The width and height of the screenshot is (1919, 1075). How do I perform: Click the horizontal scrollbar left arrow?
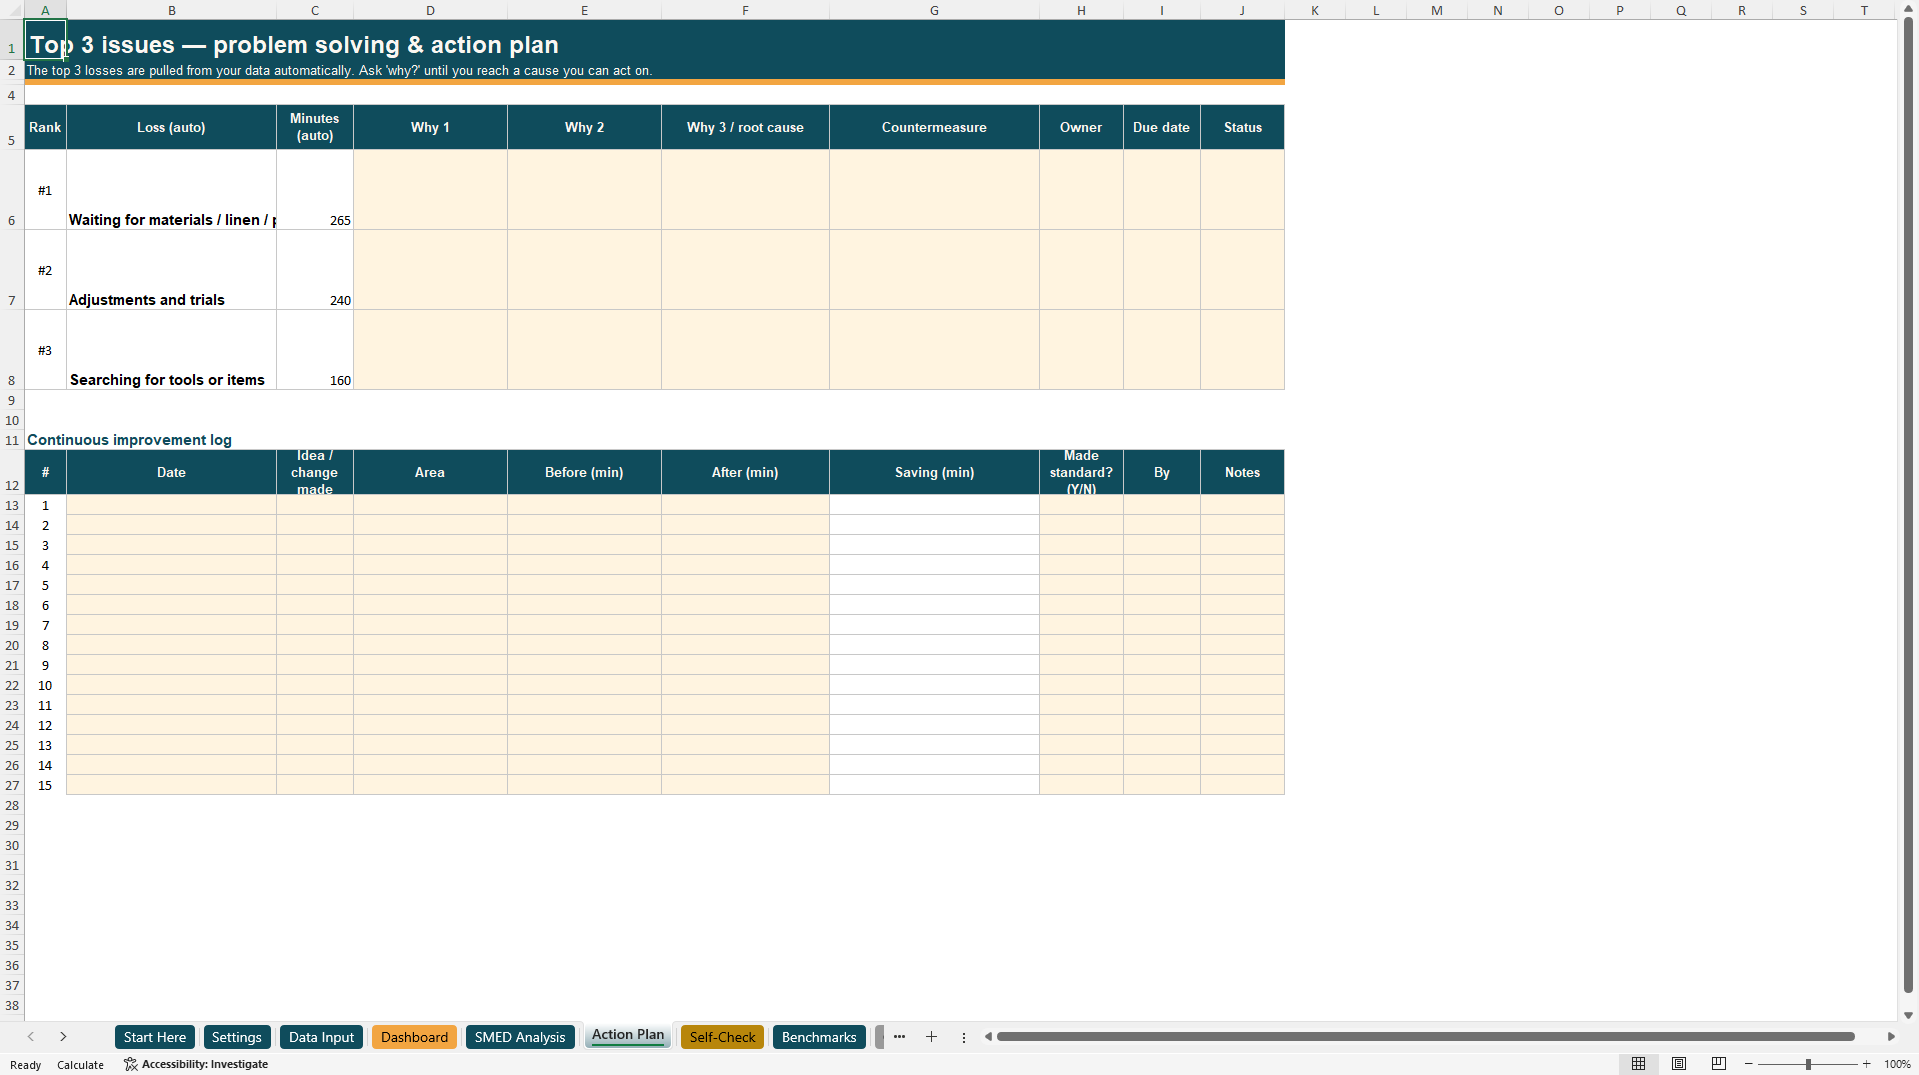[x=988, y=1037]
